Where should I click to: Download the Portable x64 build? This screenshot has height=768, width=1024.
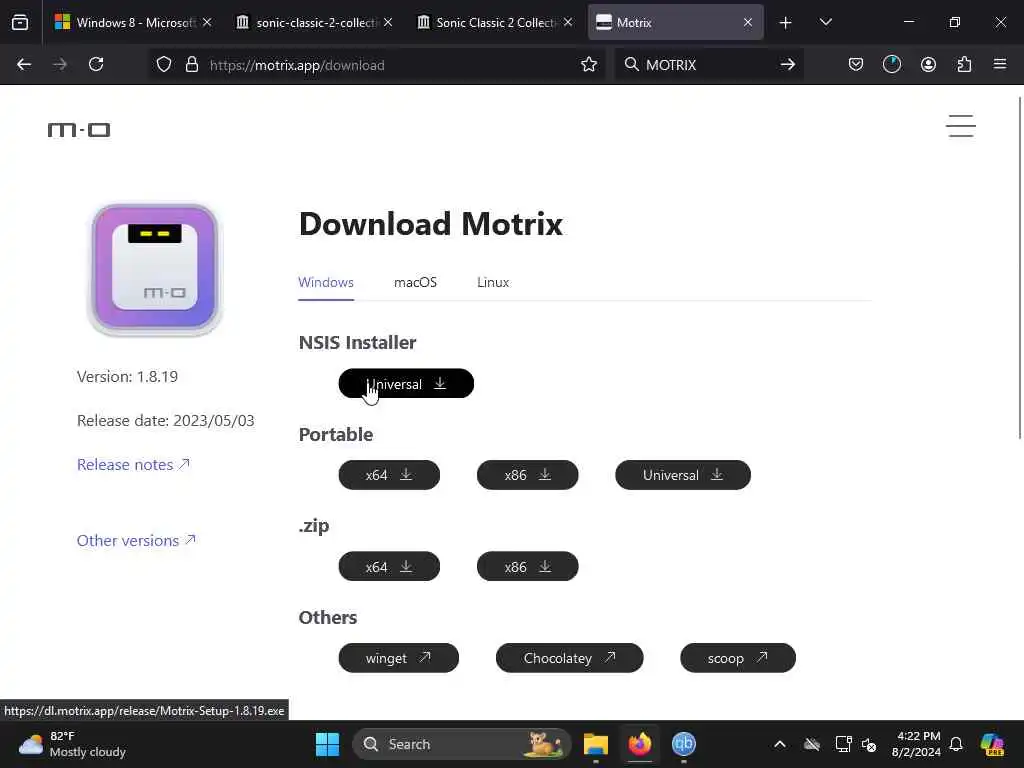pos(389,475)
